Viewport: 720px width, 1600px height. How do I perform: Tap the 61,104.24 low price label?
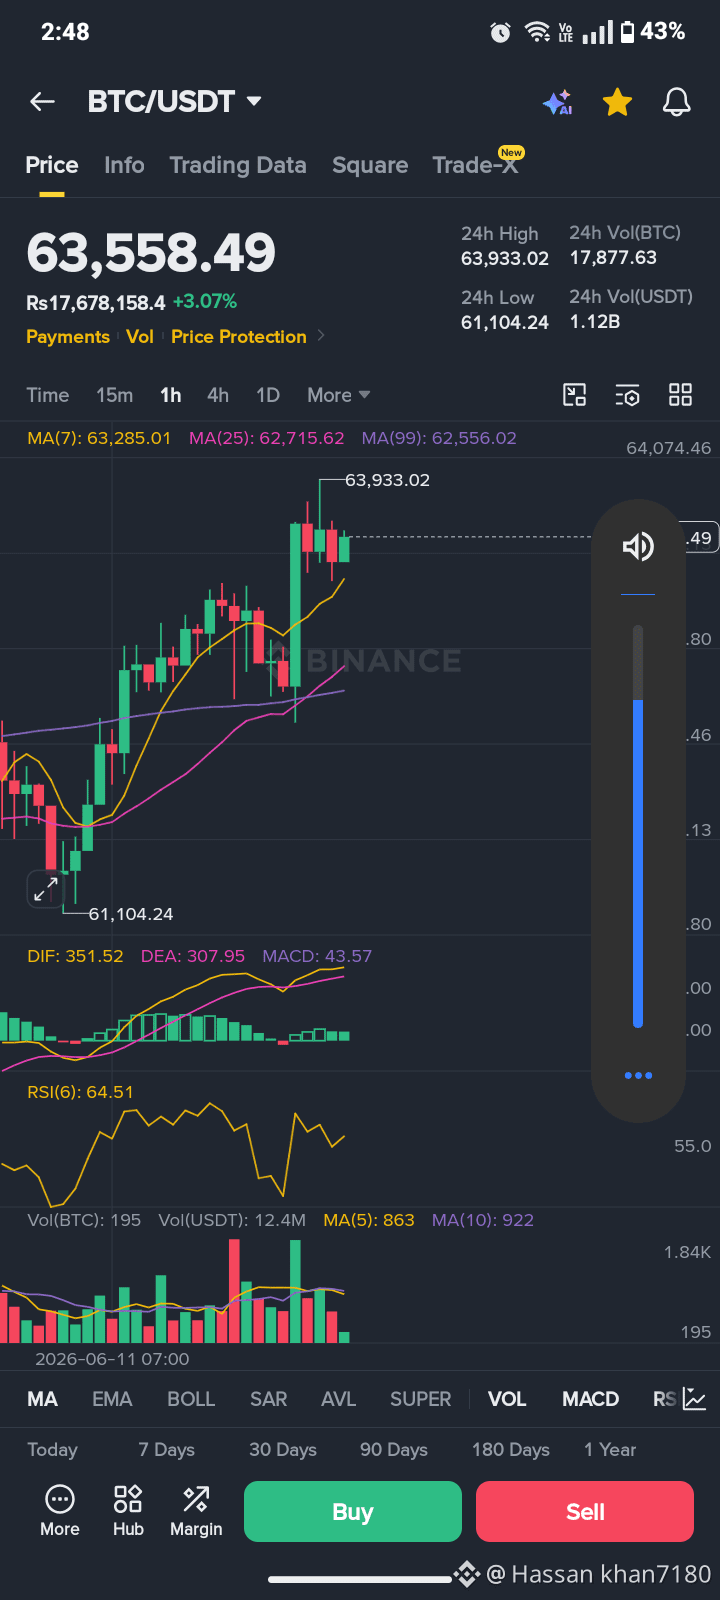click(131, 914)
